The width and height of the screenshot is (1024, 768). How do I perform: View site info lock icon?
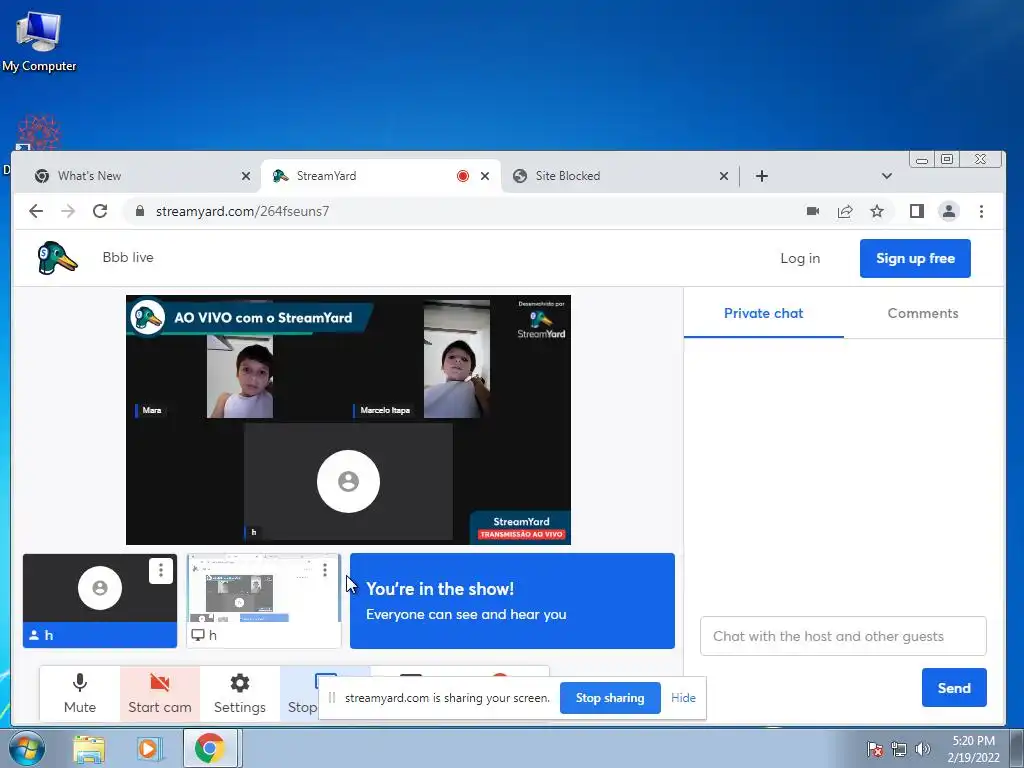point(139,211)
